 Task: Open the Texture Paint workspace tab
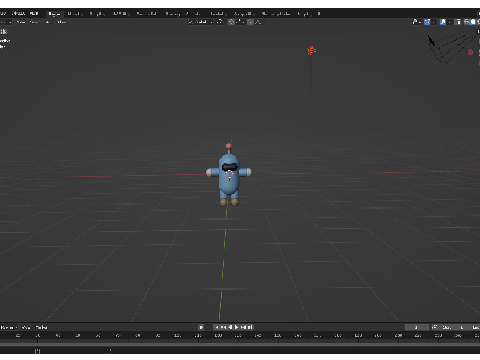(147, 14)
